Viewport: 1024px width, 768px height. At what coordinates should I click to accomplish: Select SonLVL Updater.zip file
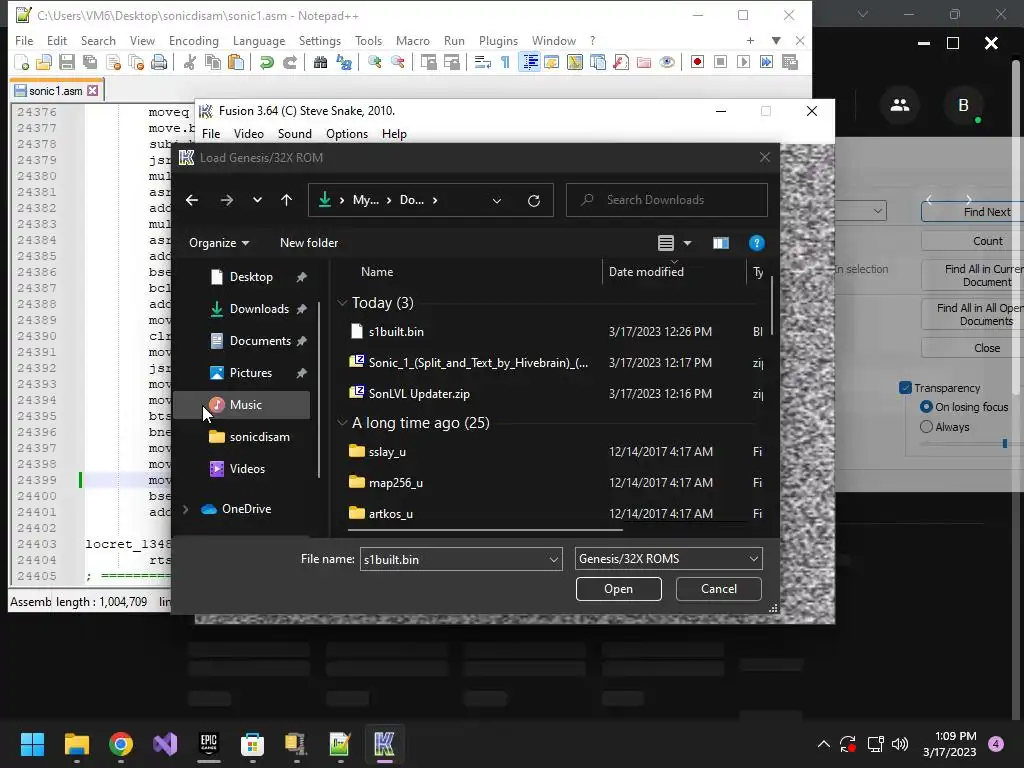(419, 394)
